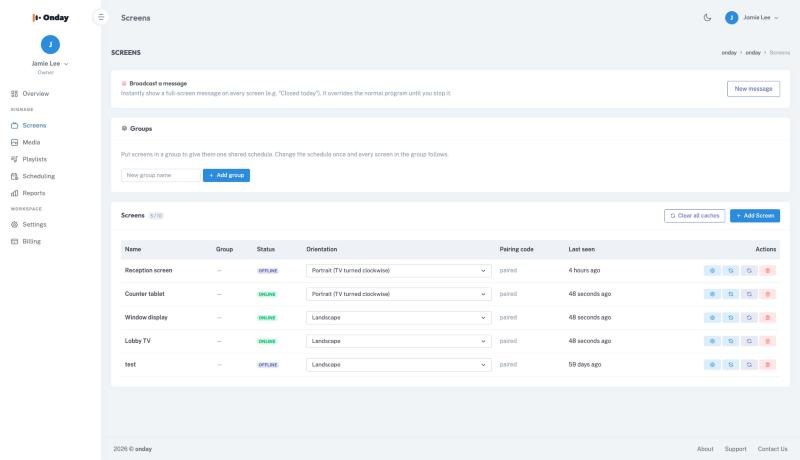Open test screen orientation dropdown
The height and width of the screenshot is (460, 800).
[x=398, y=365]
